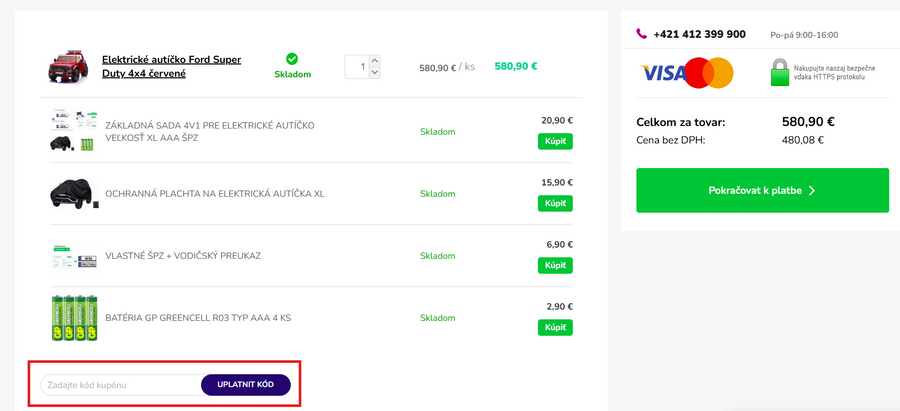The width and height of the screenshot is (900, 411).
Task: Click the green in-stock checkmark icon
Action: [x=292, y=59]
